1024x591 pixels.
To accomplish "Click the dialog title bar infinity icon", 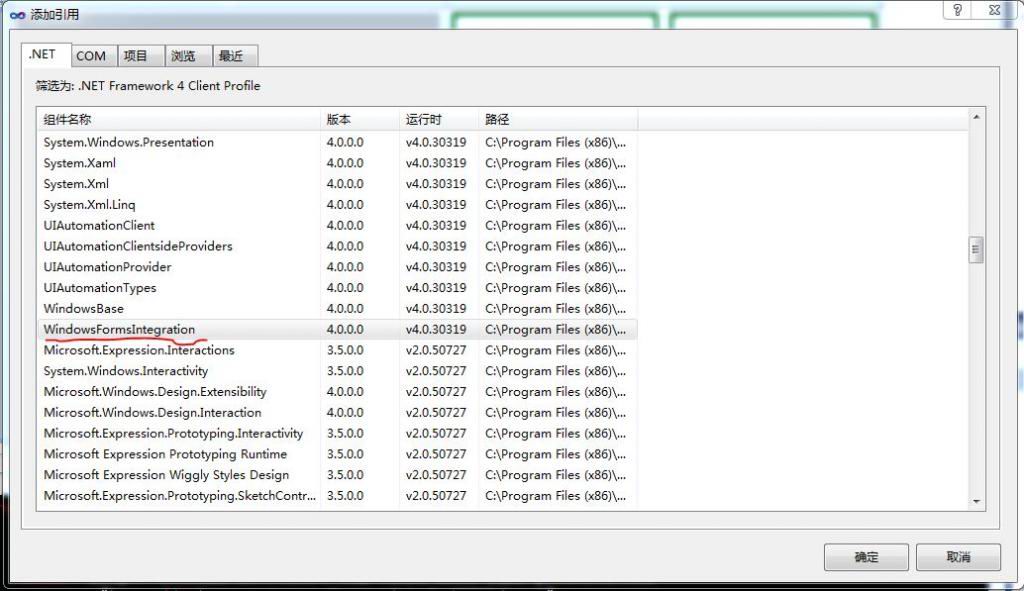I will coord(16,15).
